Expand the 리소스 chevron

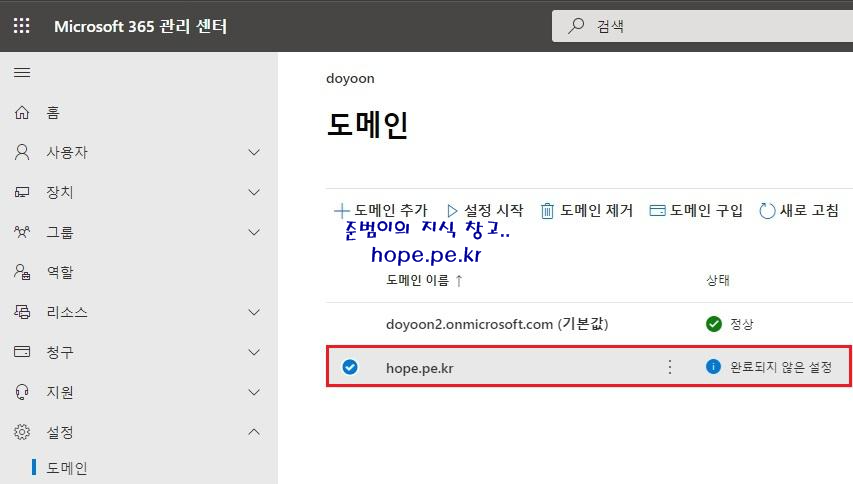point(254,312)
